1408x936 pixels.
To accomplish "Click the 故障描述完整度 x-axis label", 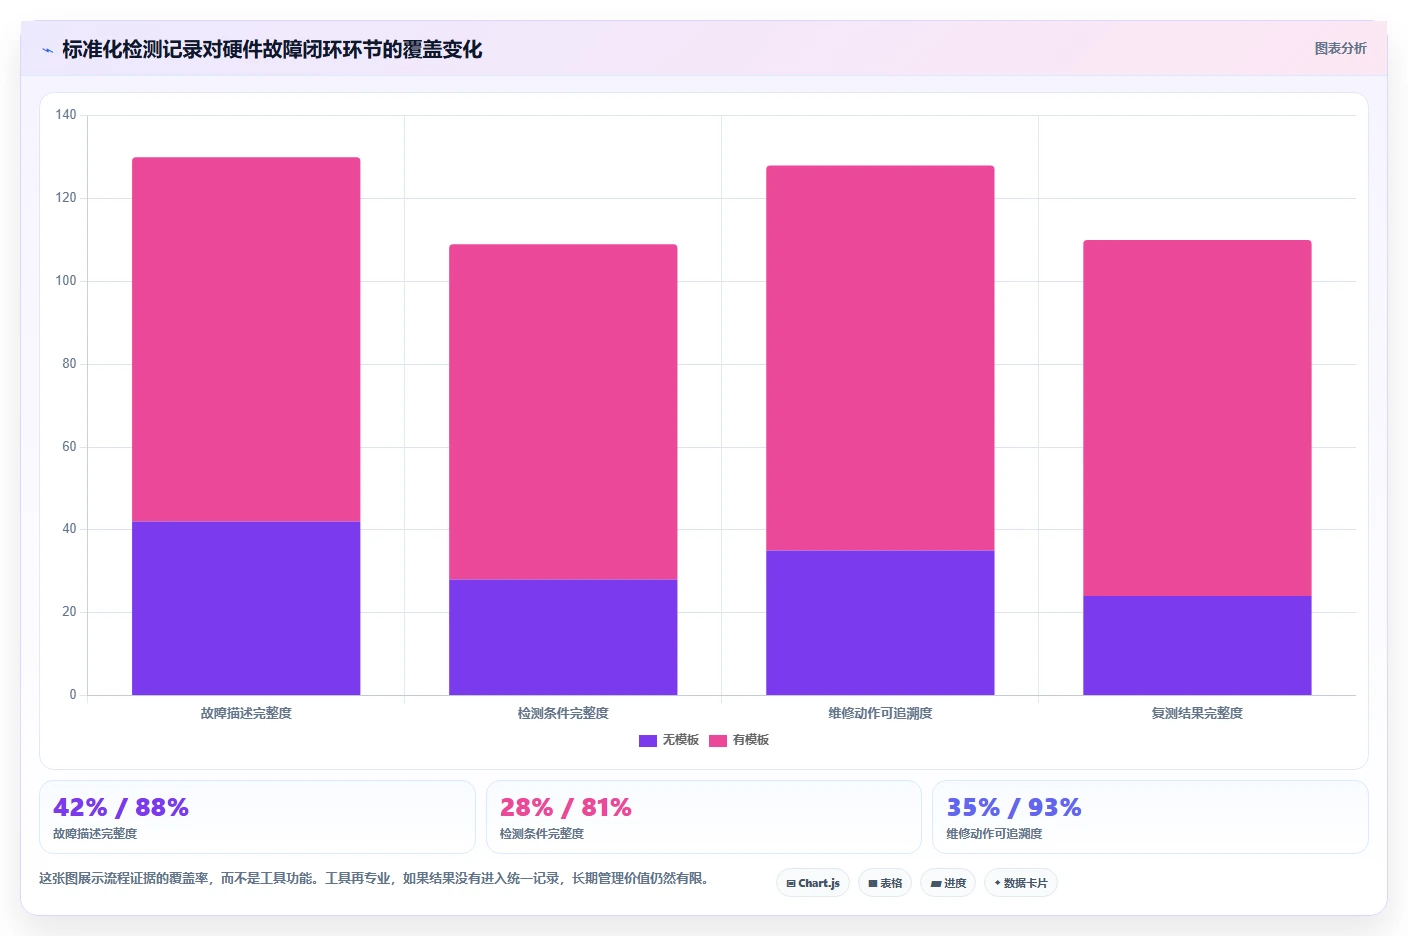I will pyautogui.click(x=246, y=713).
